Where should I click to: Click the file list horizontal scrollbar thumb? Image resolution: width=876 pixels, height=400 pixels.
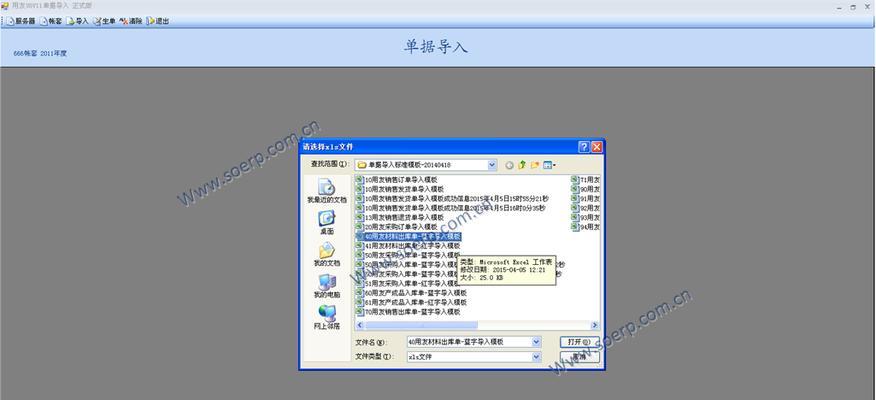(421, 325)
